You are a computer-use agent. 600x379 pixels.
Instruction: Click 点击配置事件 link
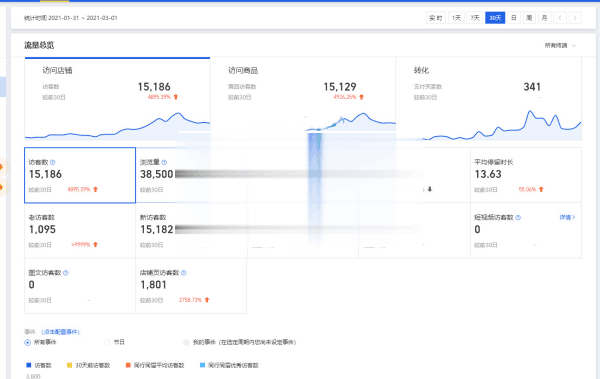60,332
